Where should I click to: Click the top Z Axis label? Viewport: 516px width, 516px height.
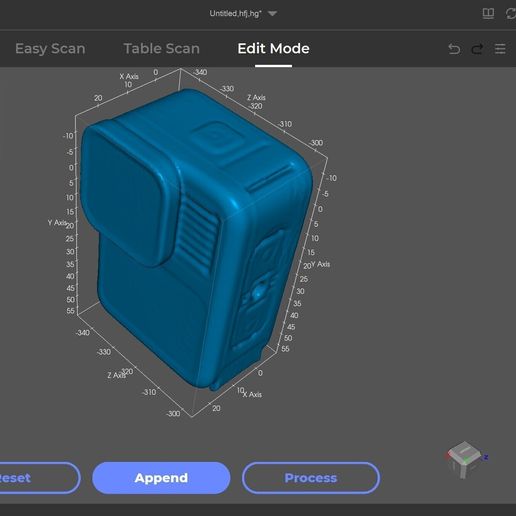[x=256, y=98]
